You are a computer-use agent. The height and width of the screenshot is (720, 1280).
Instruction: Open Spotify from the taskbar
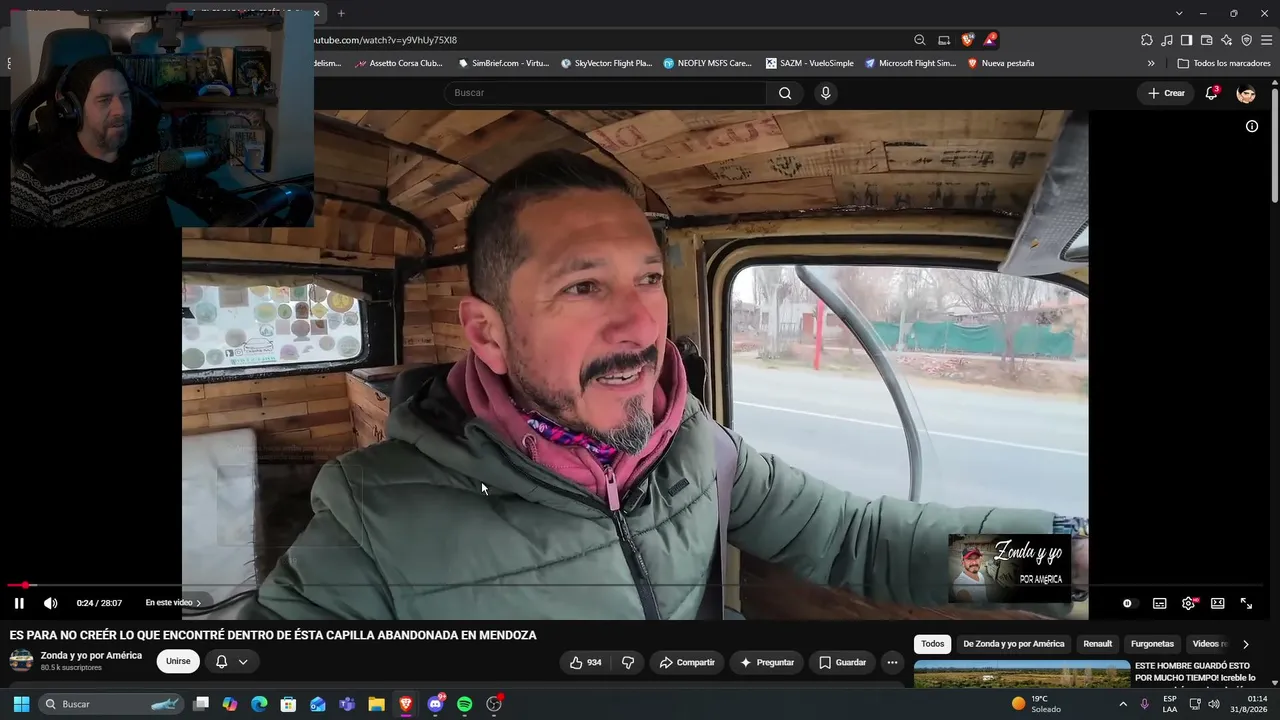[x=464, y=704]
